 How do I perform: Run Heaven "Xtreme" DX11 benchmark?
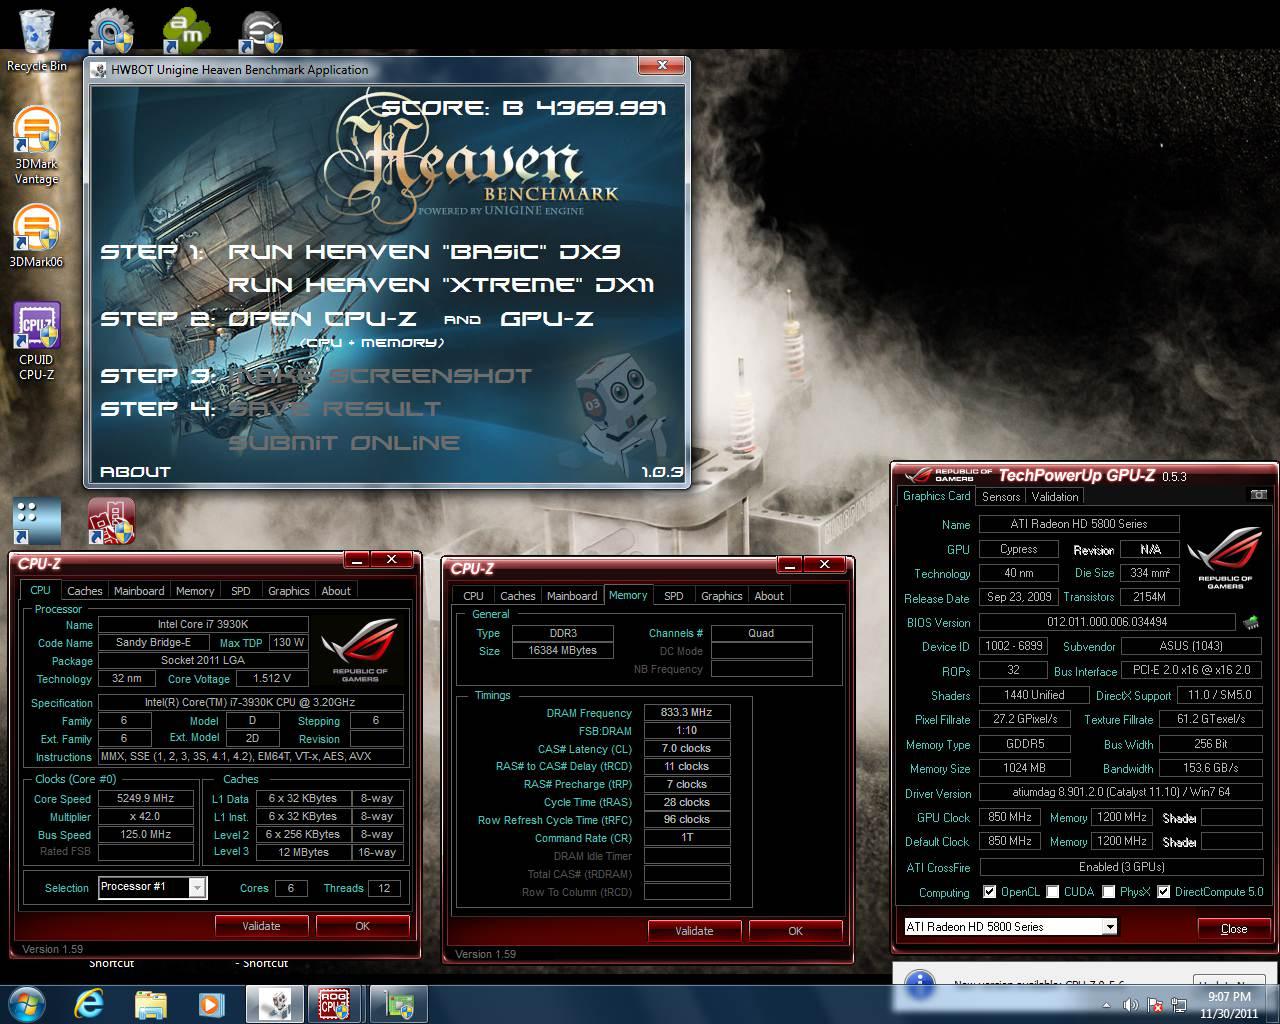pos(441,285)
